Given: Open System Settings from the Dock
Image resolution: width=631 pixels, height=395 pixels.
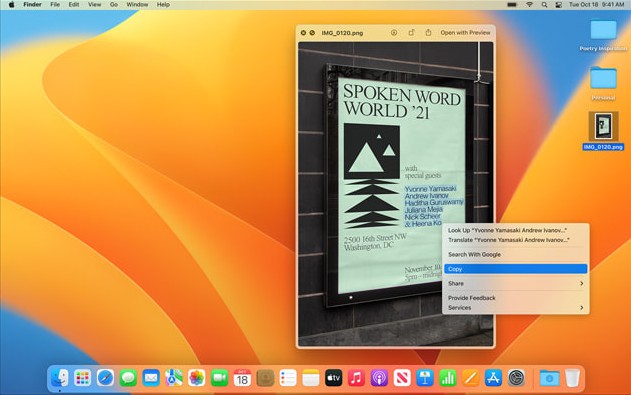Looking at the screenshot, I should (516, 378).
